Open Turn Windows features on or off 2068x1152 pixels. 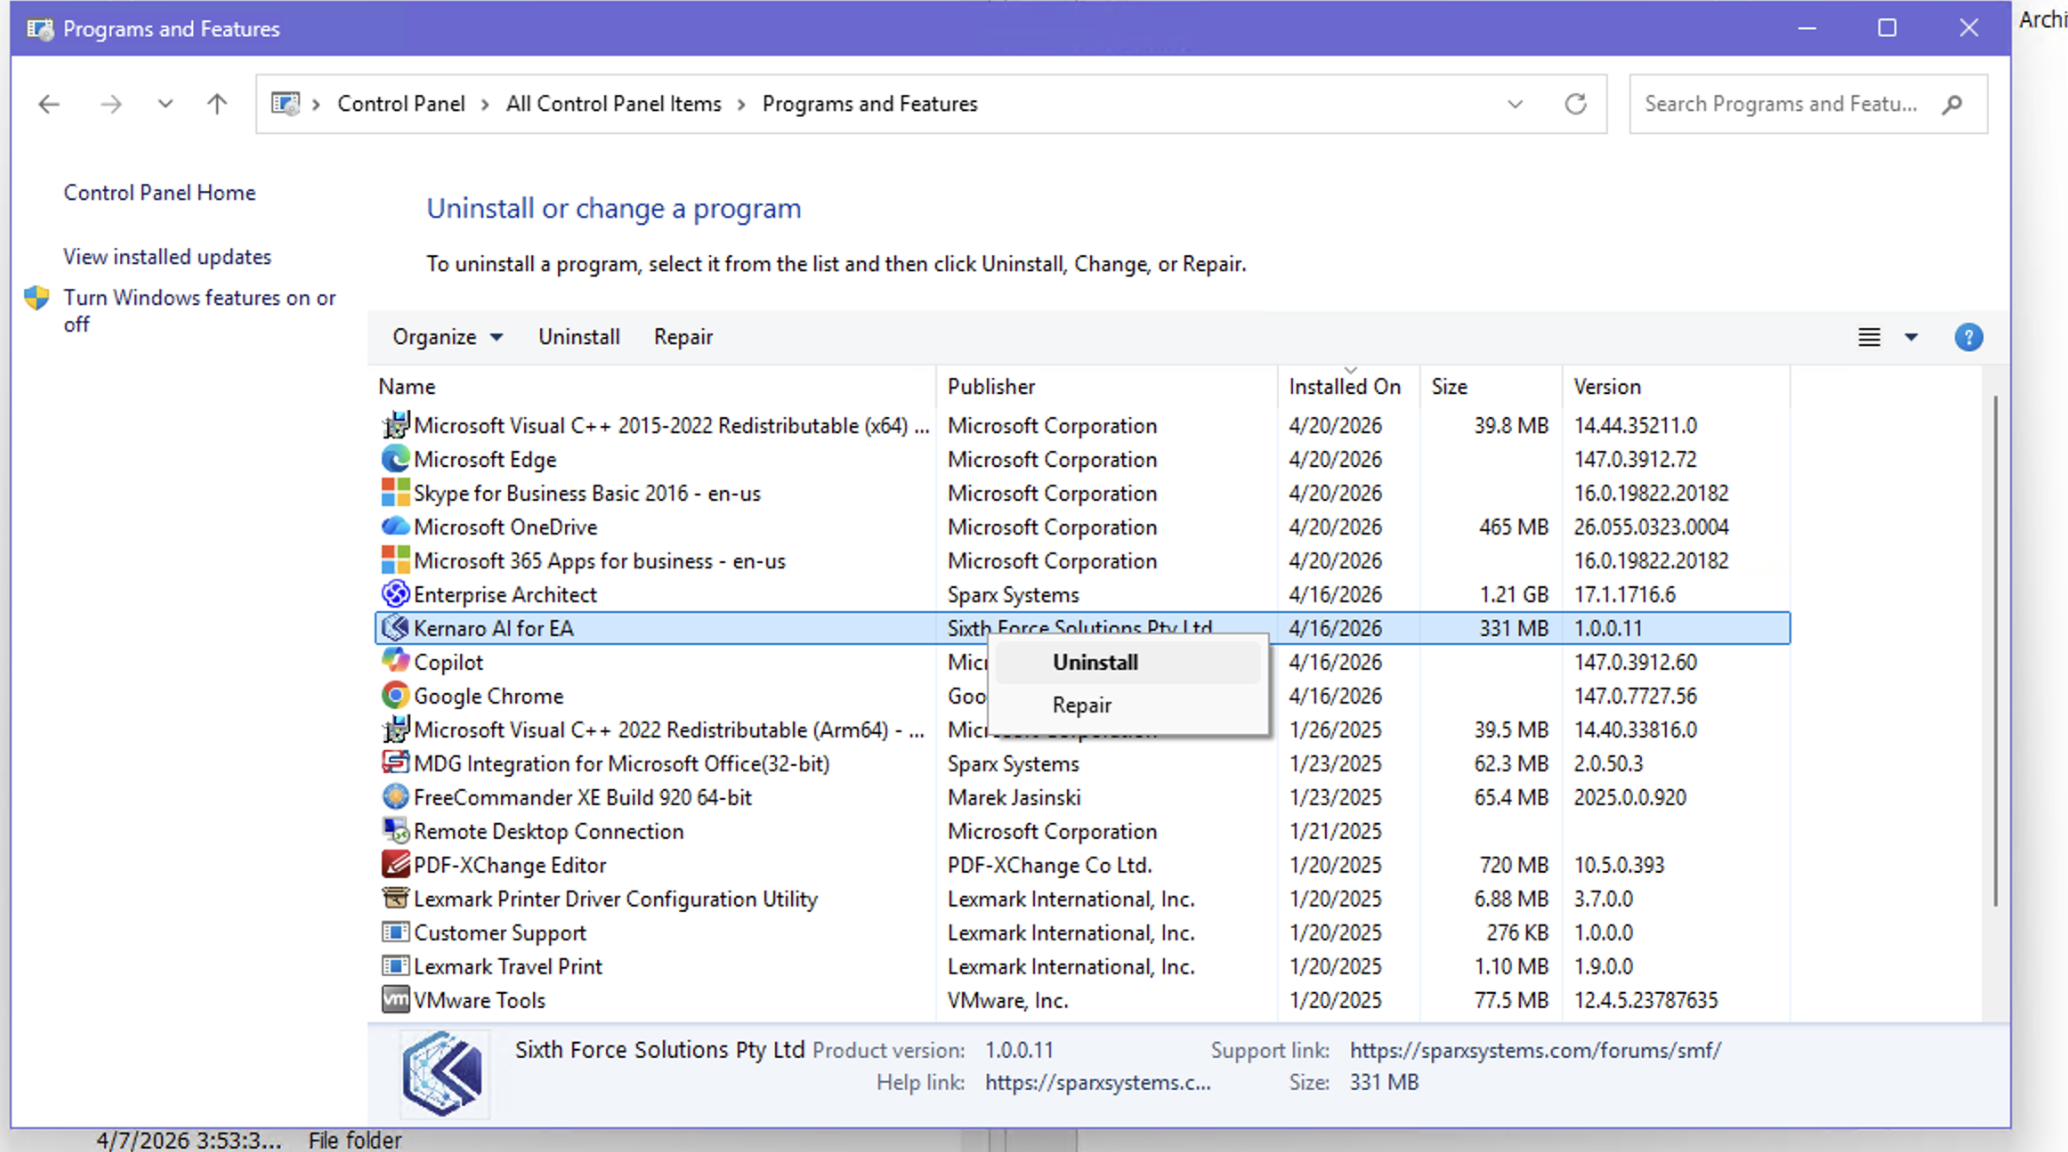[200, 311]
